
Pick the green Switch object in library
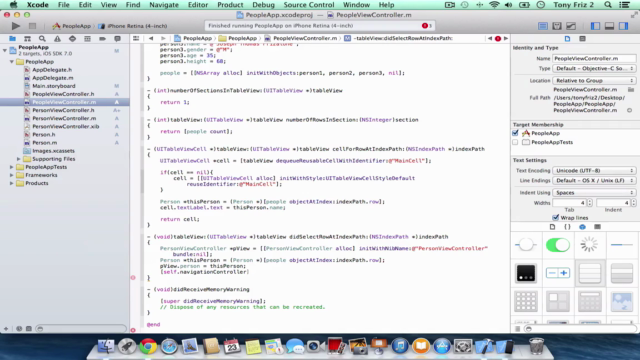(x=558, y=245)
